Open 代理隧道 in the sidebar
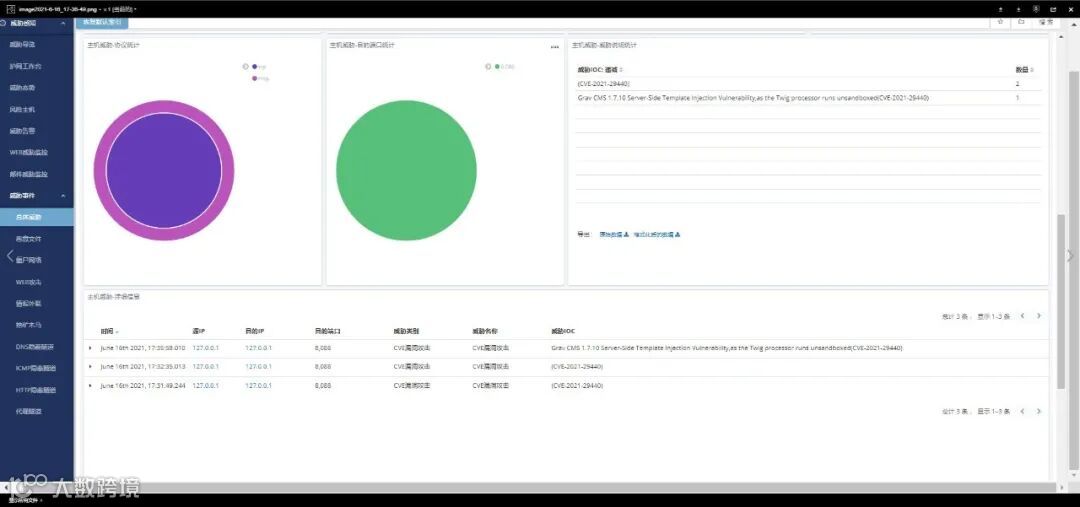Viewport: 1080px width, 507px height. click(x=28, y=412)
